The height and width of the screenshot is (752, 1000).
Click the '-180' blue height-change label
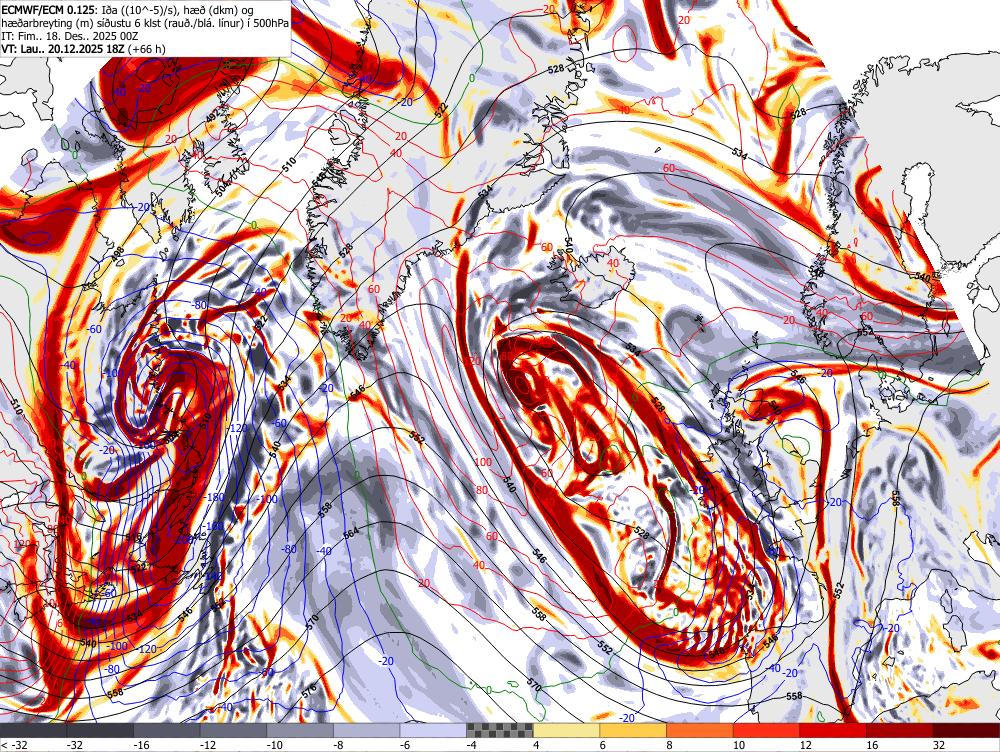[x=215, y=497]
